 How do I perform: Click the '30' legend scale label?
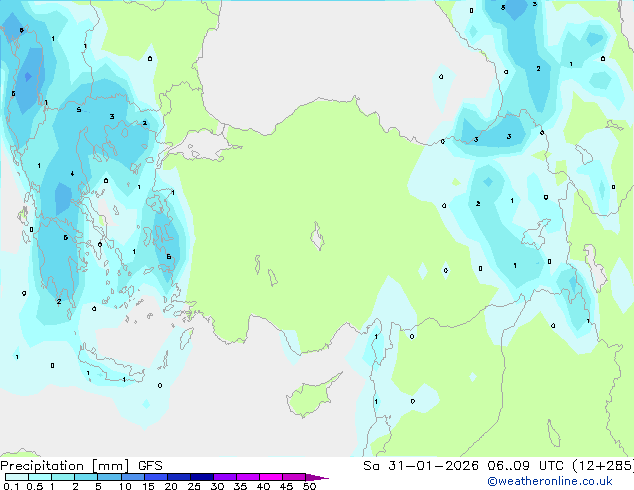click(x=217, y=486)
